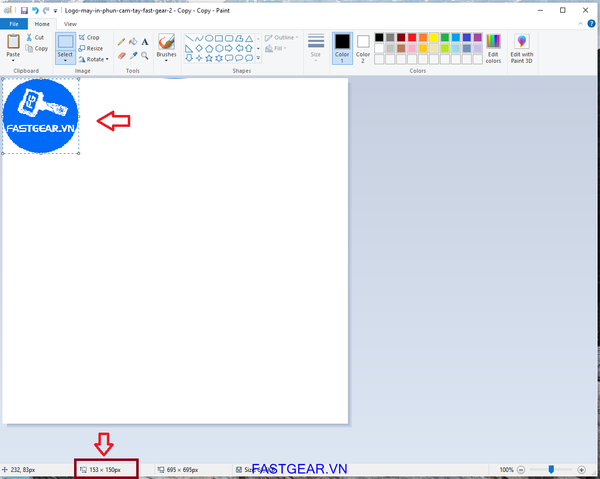The width and height of the screenshot is (600, 479).
Task: Open the shape Outline dropdown
Action: click(x=281, y=37)
